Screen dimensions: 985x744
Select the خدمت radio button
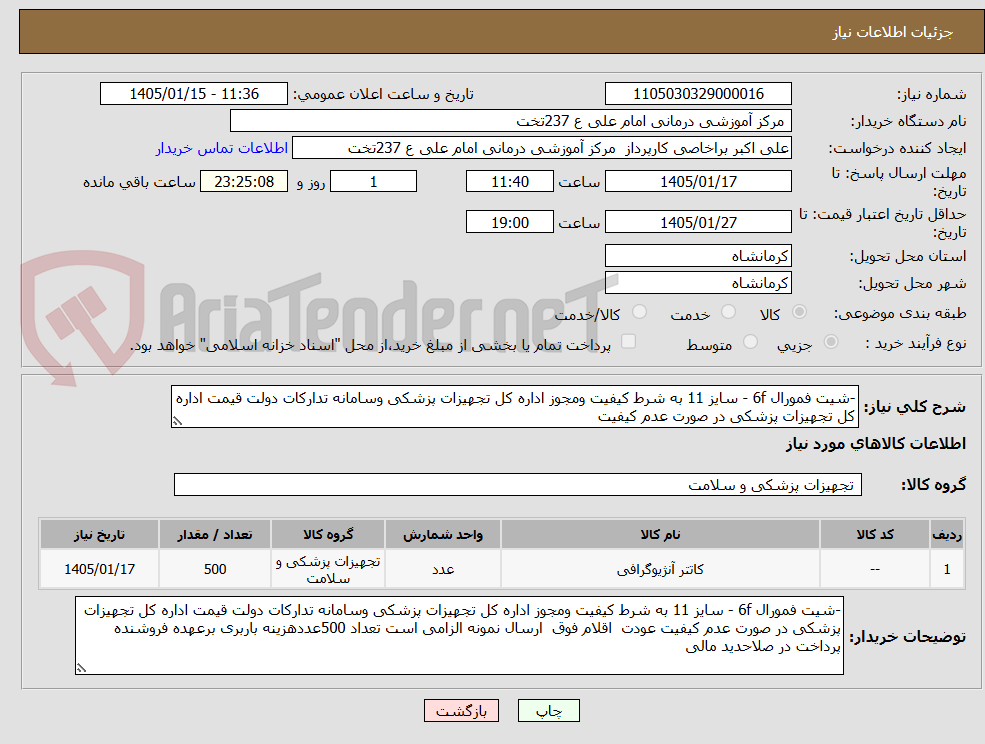pyautogui.click(x=729, y=312)
